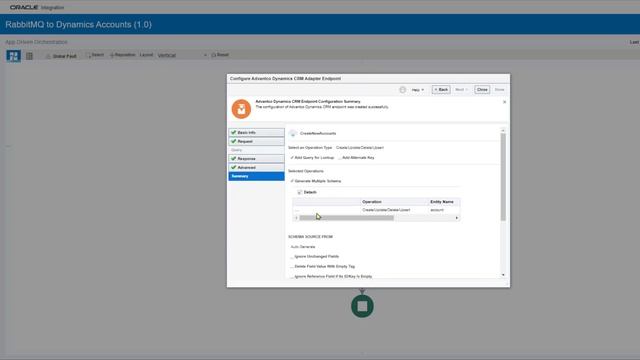640x360 pixels.
Task: Click the Reposition tool in the toolbar
Action: click(x=122, y=55)
